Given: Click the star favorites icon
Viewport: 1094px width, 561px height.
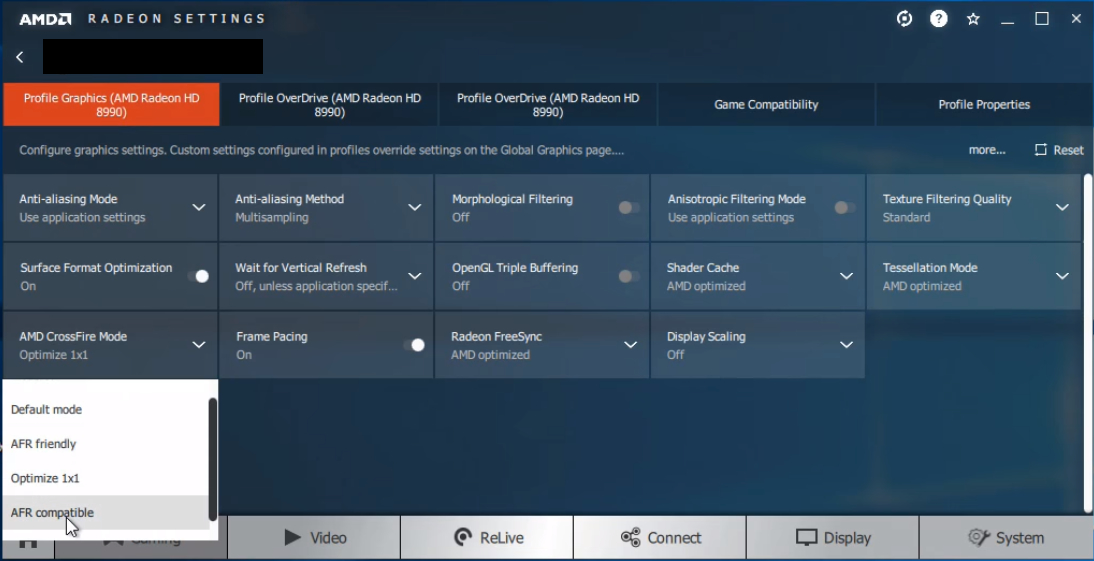Looking at the screenshot, I should [973, 19].
